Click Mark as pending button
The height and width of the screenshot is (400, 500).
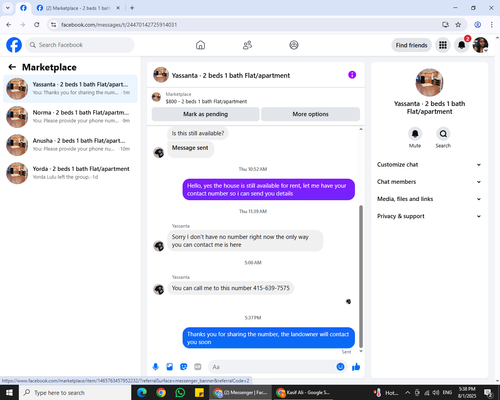(205, 114)
